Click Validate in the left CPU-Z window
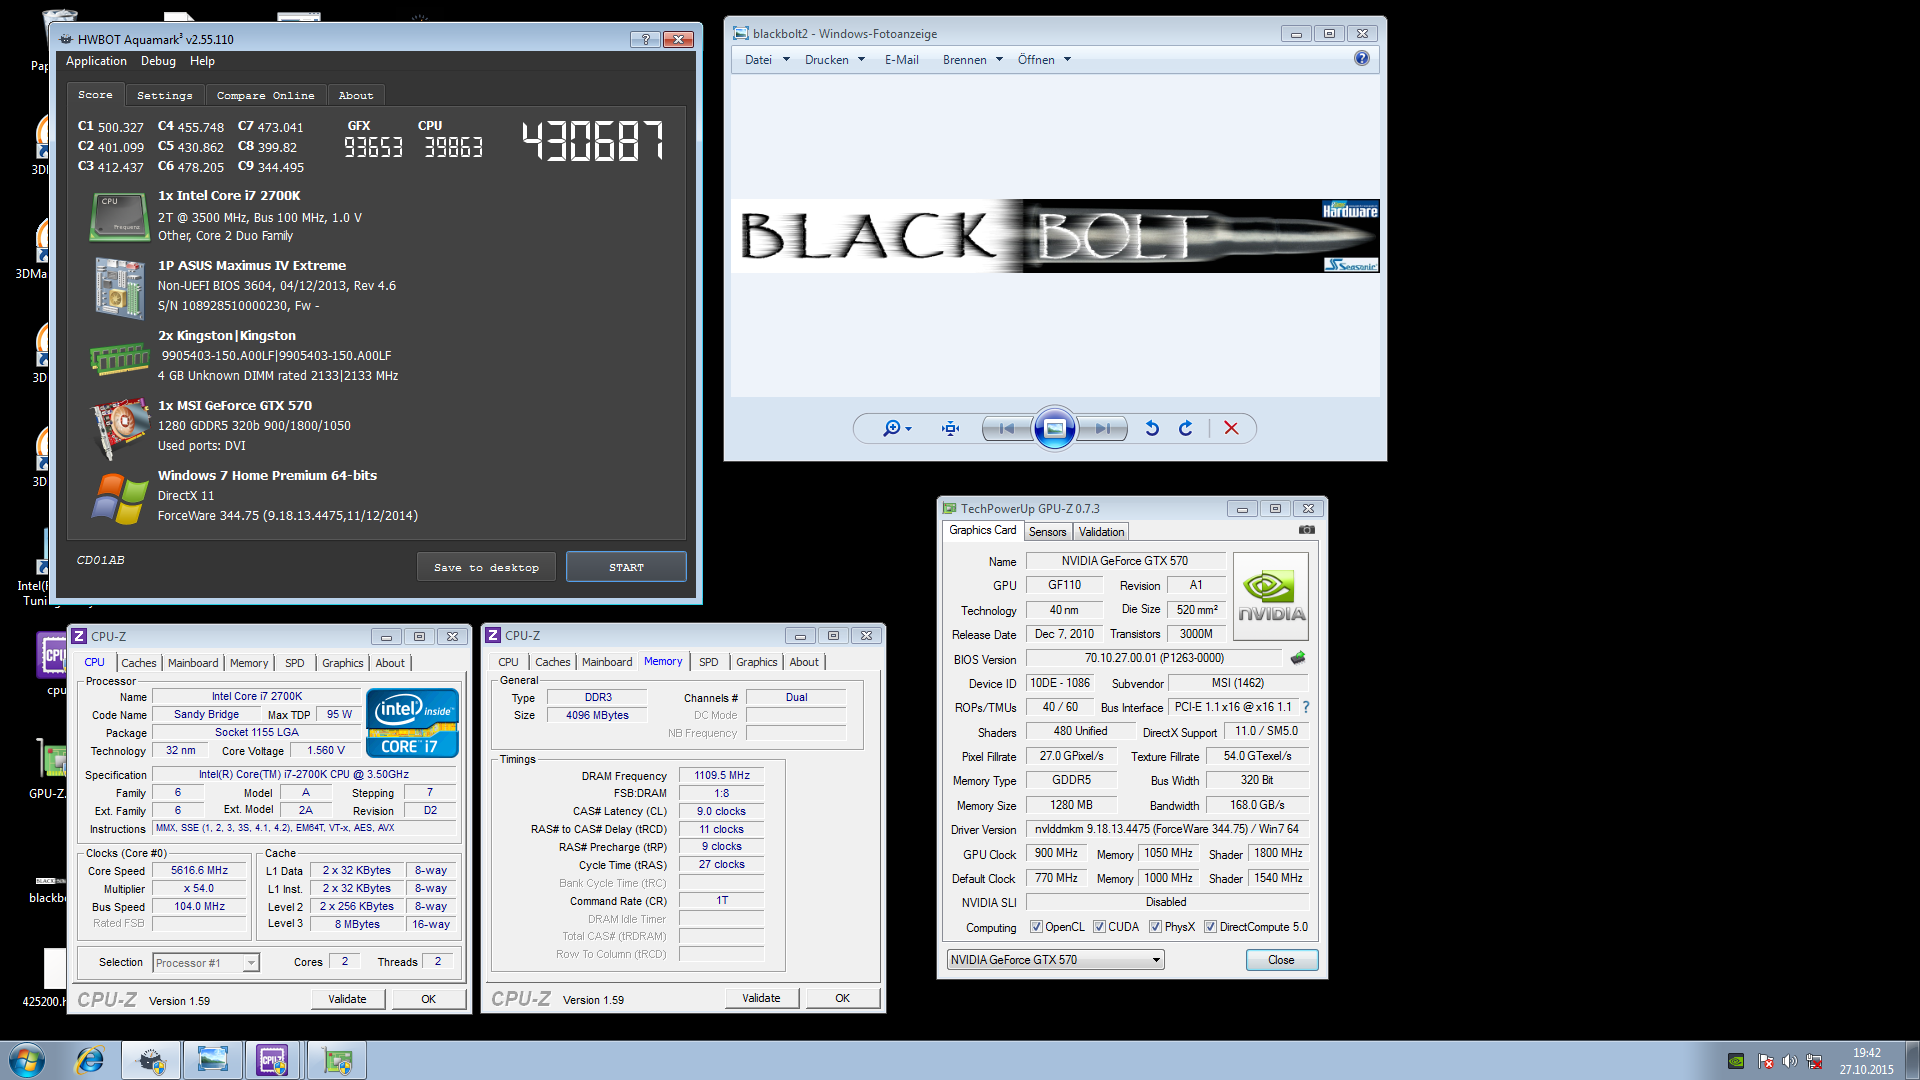Viewport: 1920px width, 1080px height. (347, 998)
